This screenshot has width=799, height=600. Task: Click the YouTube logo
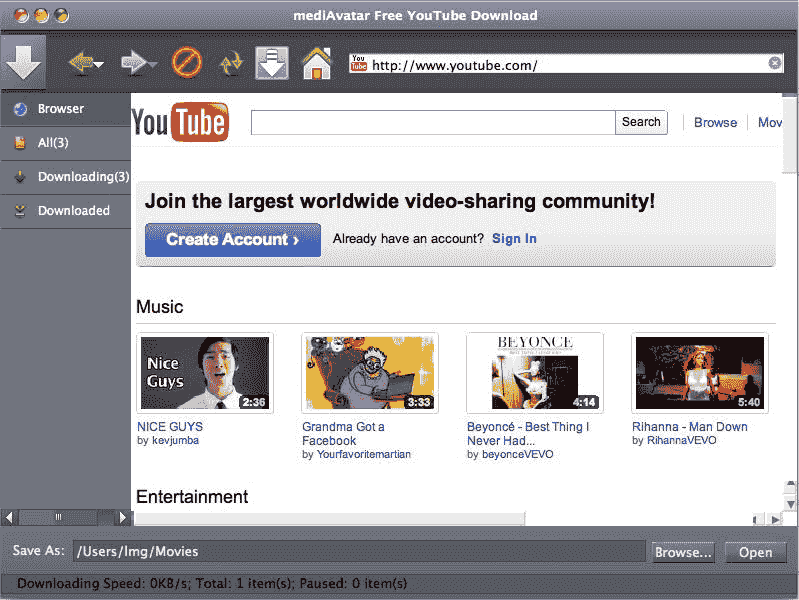[x=180, y=122]
